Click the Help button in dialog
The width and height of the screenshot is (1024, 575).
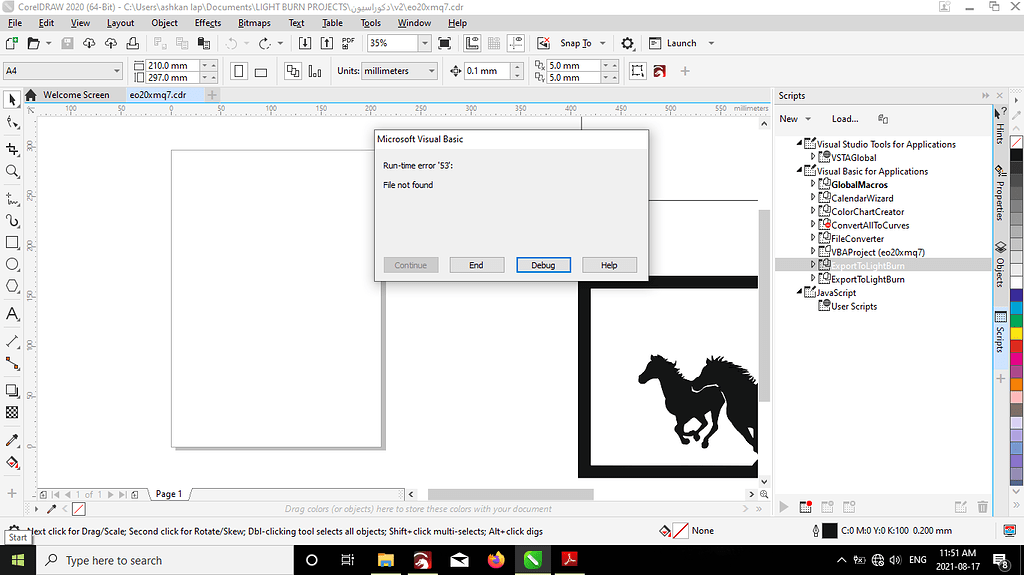pyautogui.click(x=609, y=265)
